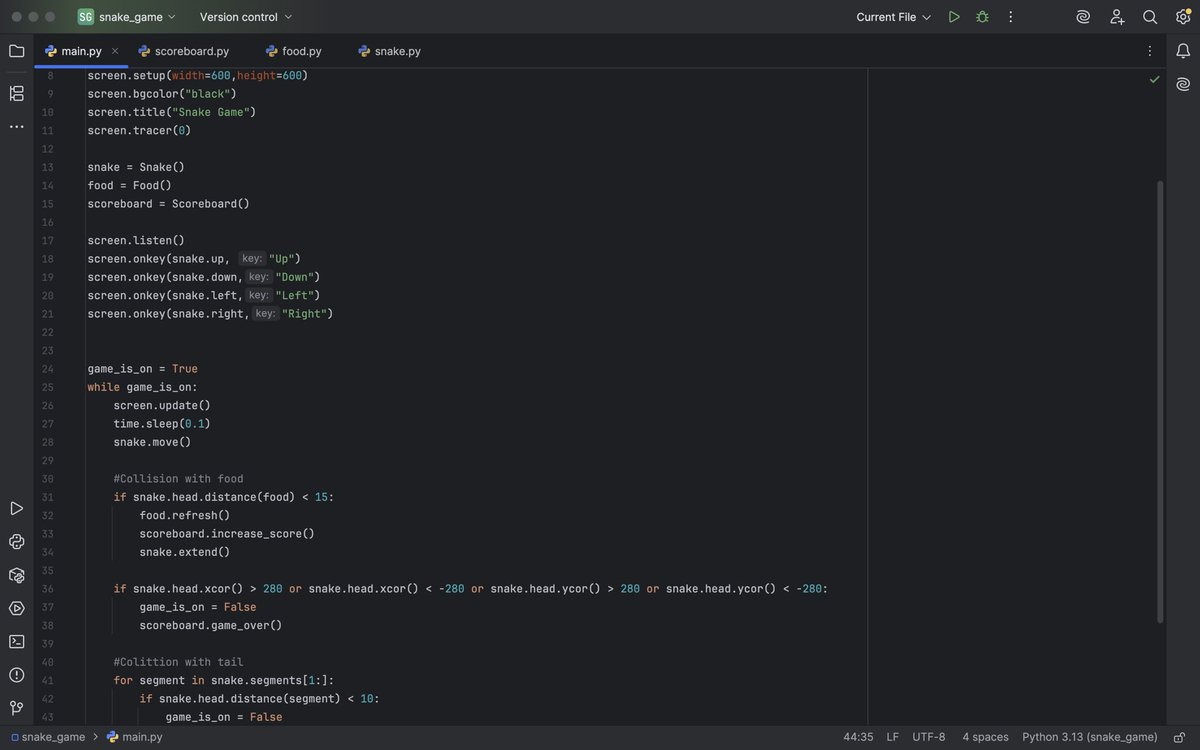Screen dimensions: 1200x750
Task: Click the 'key:' inlay hint before "Up"
Action: 252,259
